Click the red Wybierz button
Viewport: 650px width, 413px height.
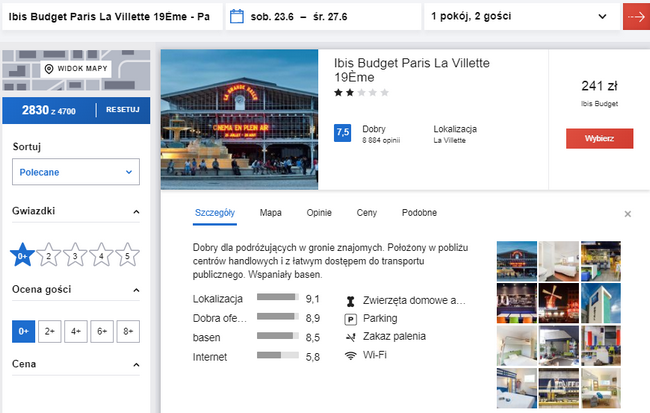point(599,138)
